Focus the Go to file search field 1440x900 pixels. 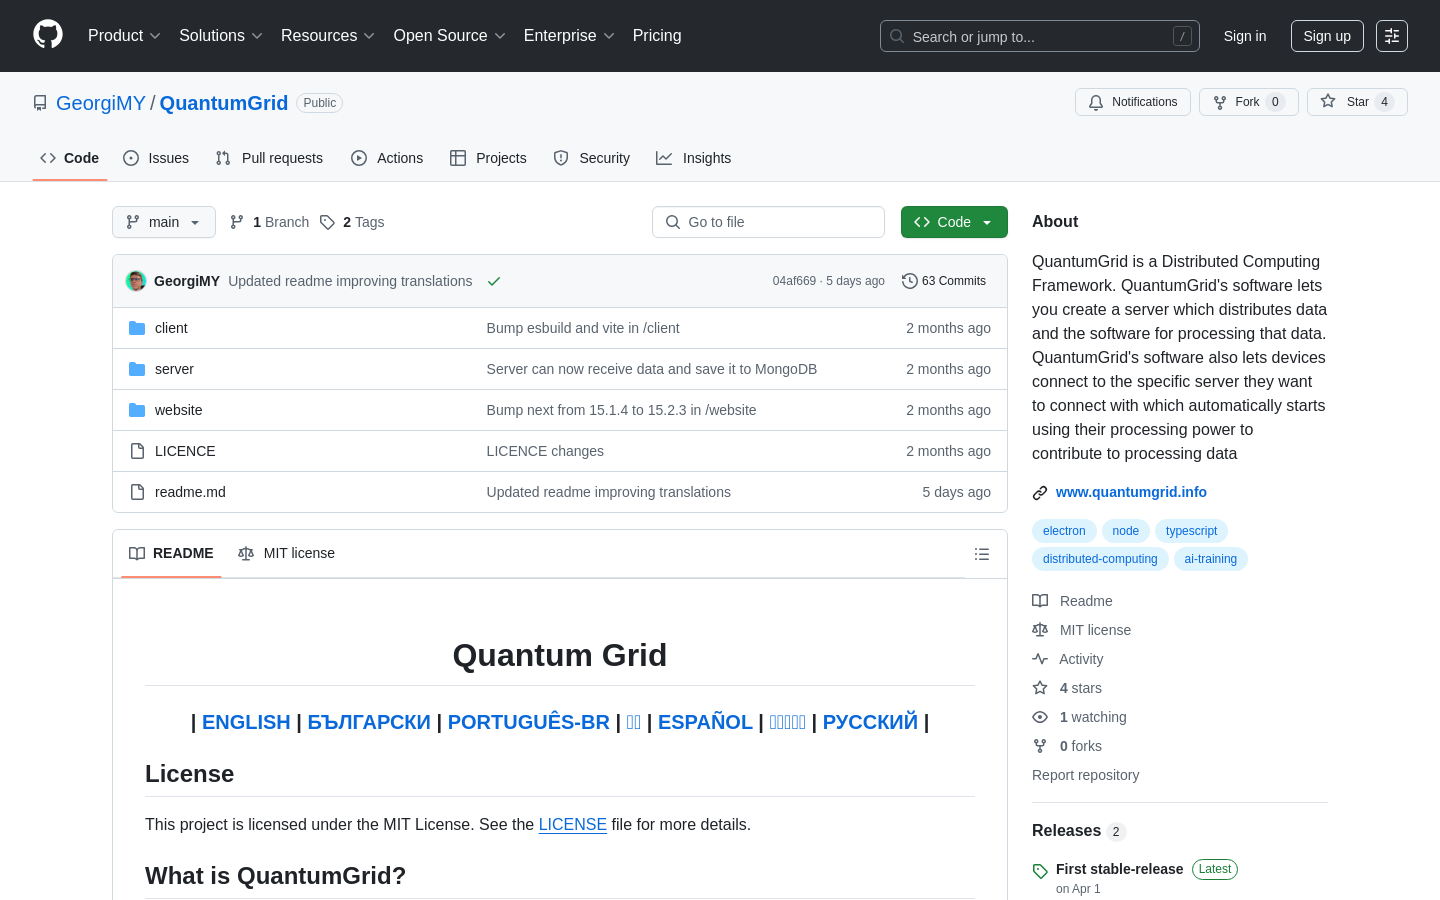pyautogui.click(x=768, y=222)
